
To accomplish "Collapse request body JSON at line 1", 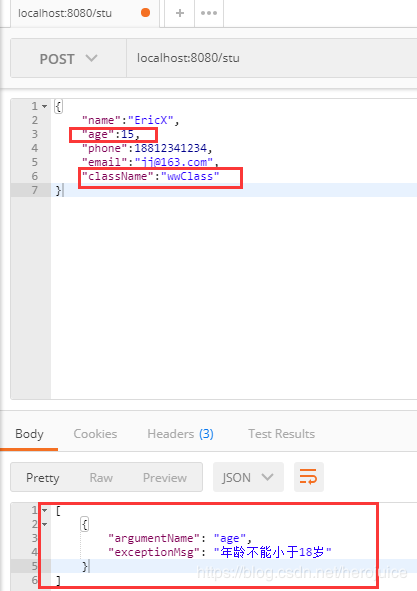I will [44, 106].
